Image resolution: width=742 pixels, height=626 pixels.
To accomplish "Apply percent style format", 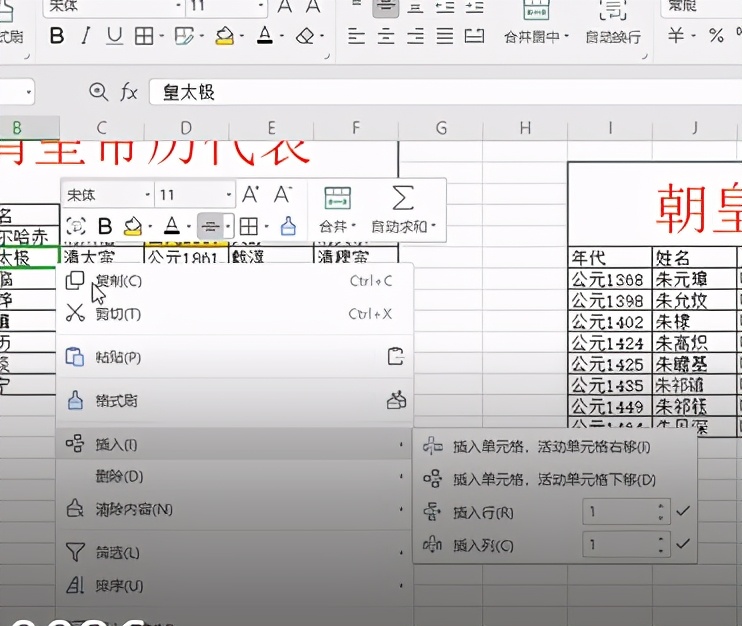I will (x=716, y=35).
